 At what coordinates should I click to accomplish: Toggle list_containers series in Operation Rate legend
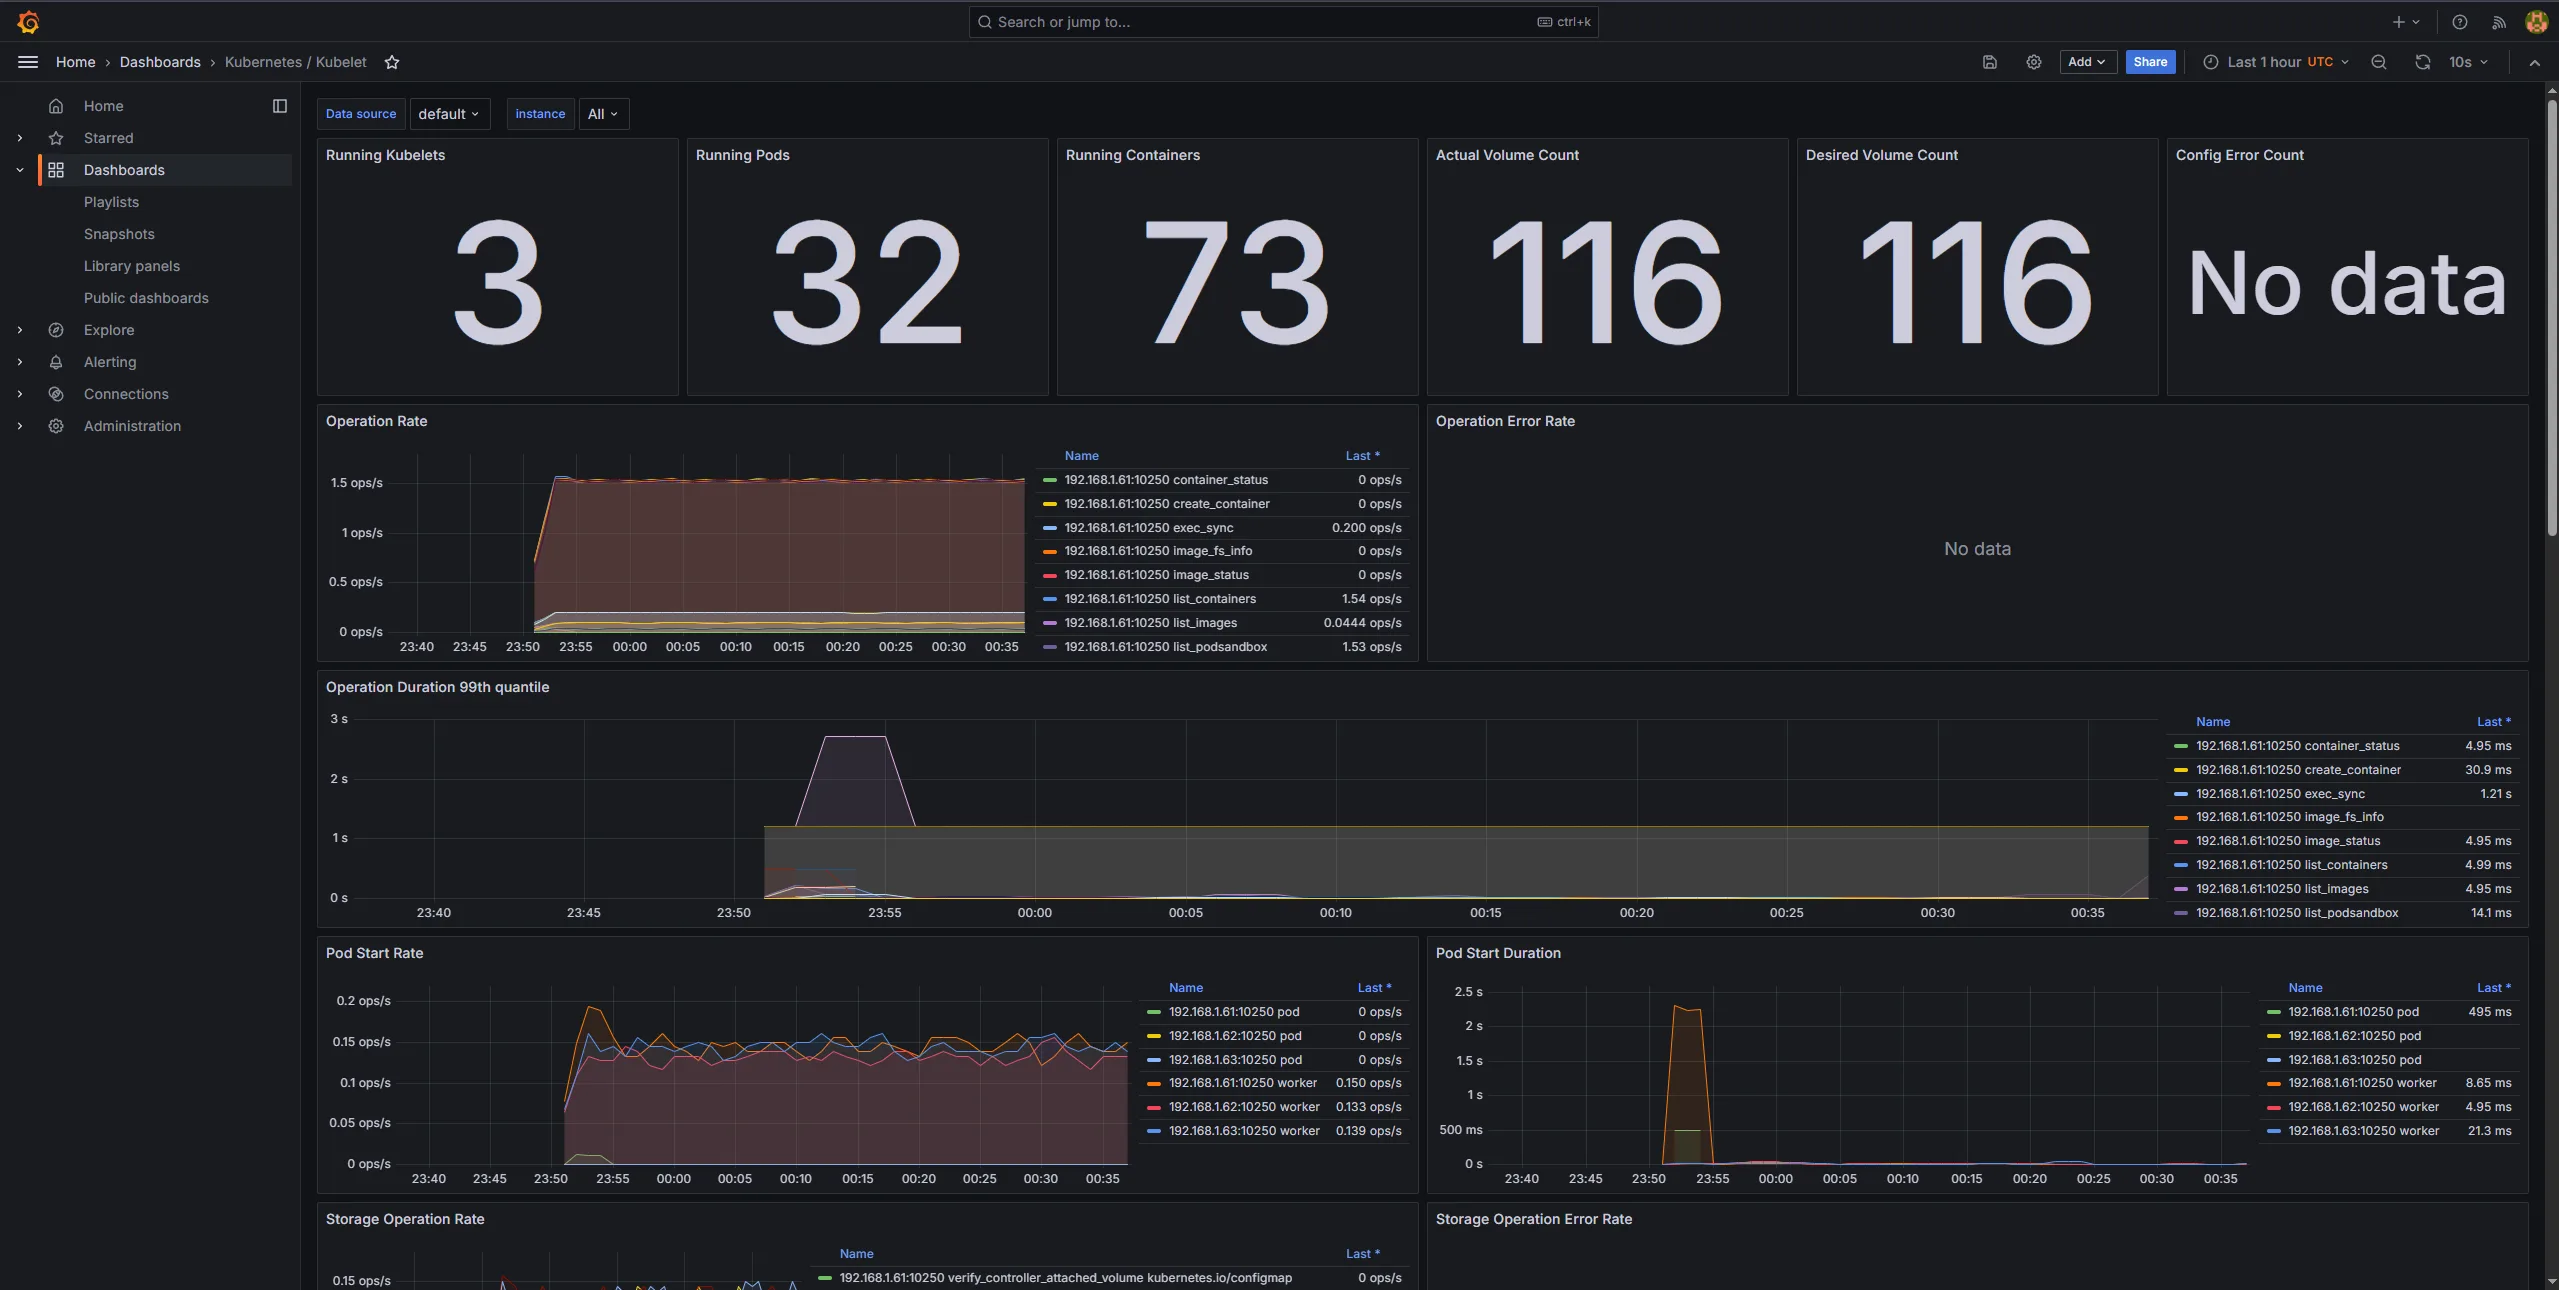(x=1160, y=599)
